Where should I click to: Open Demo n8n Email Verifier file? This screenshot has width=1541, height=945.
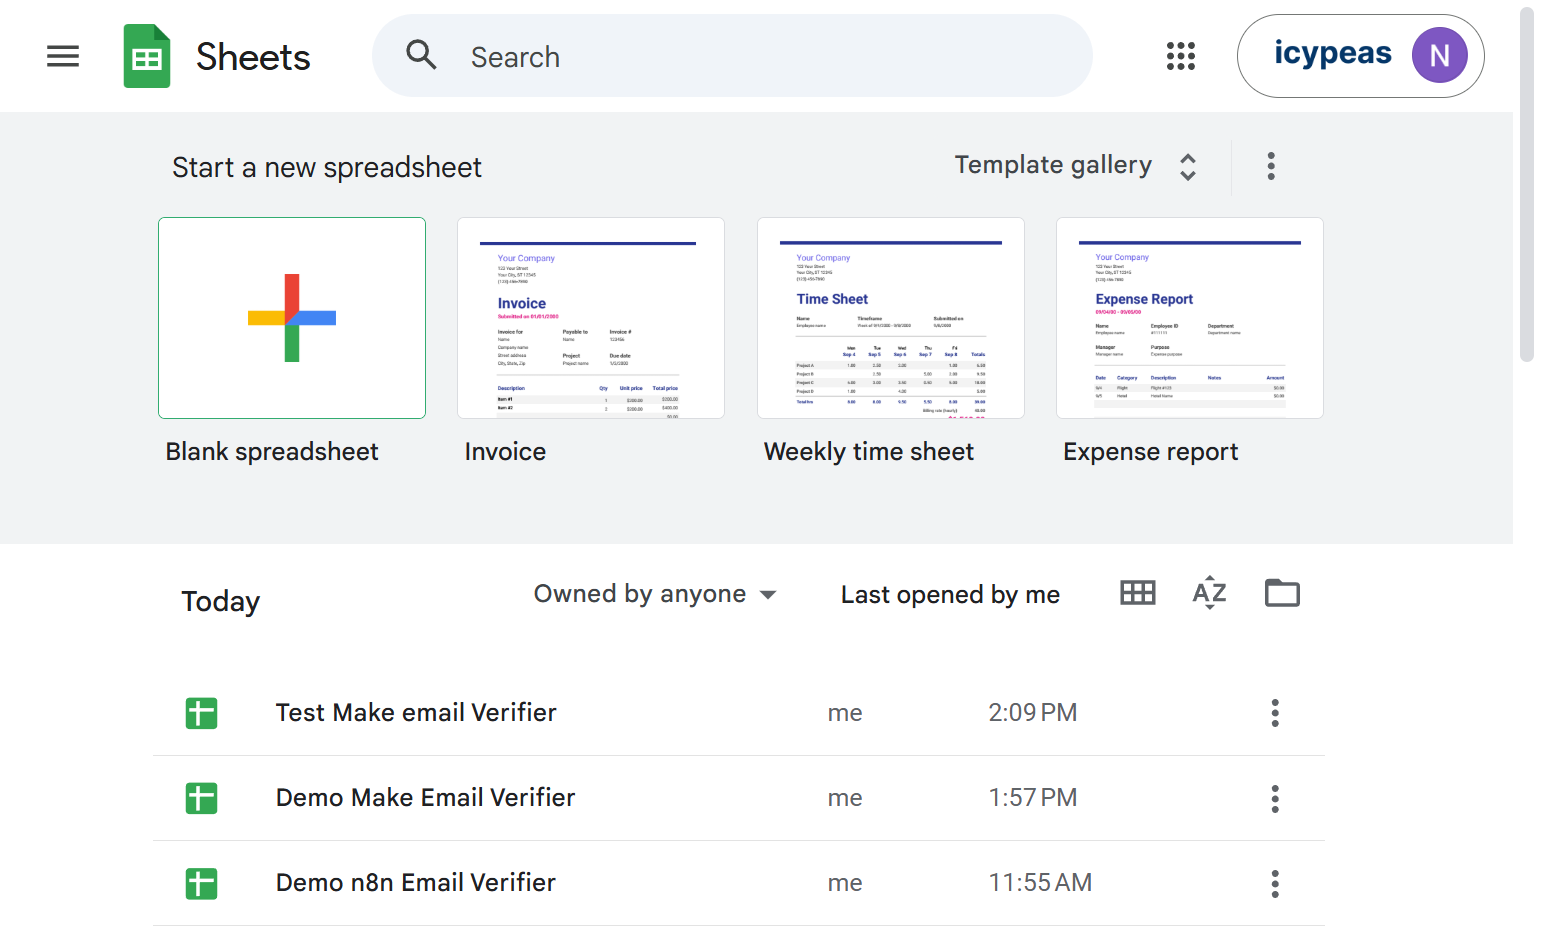tap(739, 883)
